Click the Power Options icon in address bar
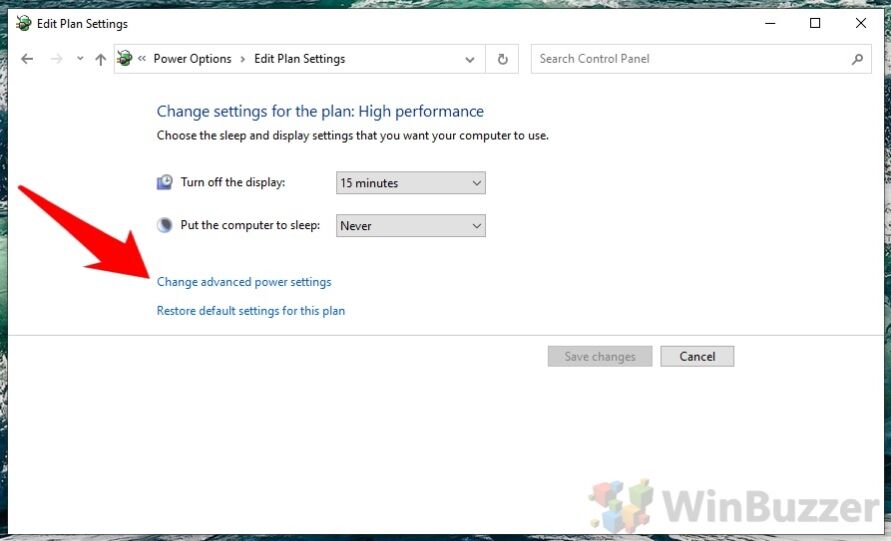The width and height of the screenshot is (891, 541). [124, 58]
